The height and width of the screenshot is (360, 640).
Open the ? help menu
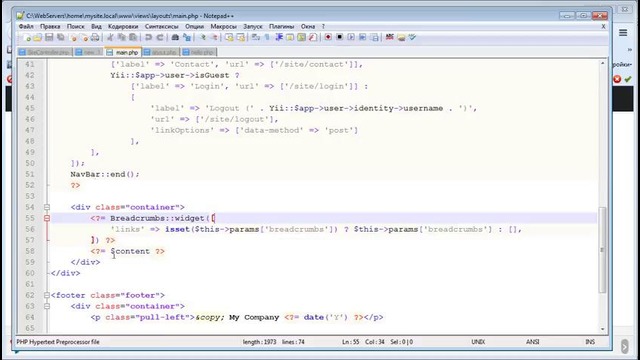point(323,27)
